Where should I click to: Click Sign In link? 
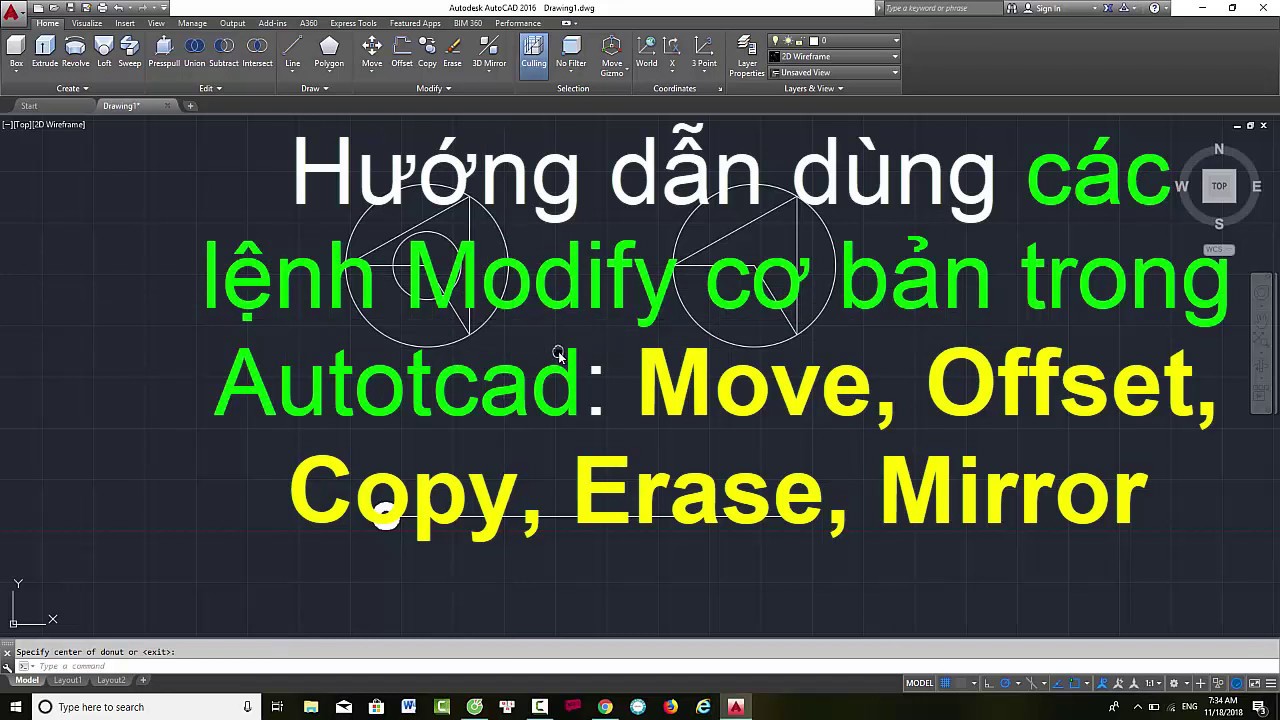1048,8
